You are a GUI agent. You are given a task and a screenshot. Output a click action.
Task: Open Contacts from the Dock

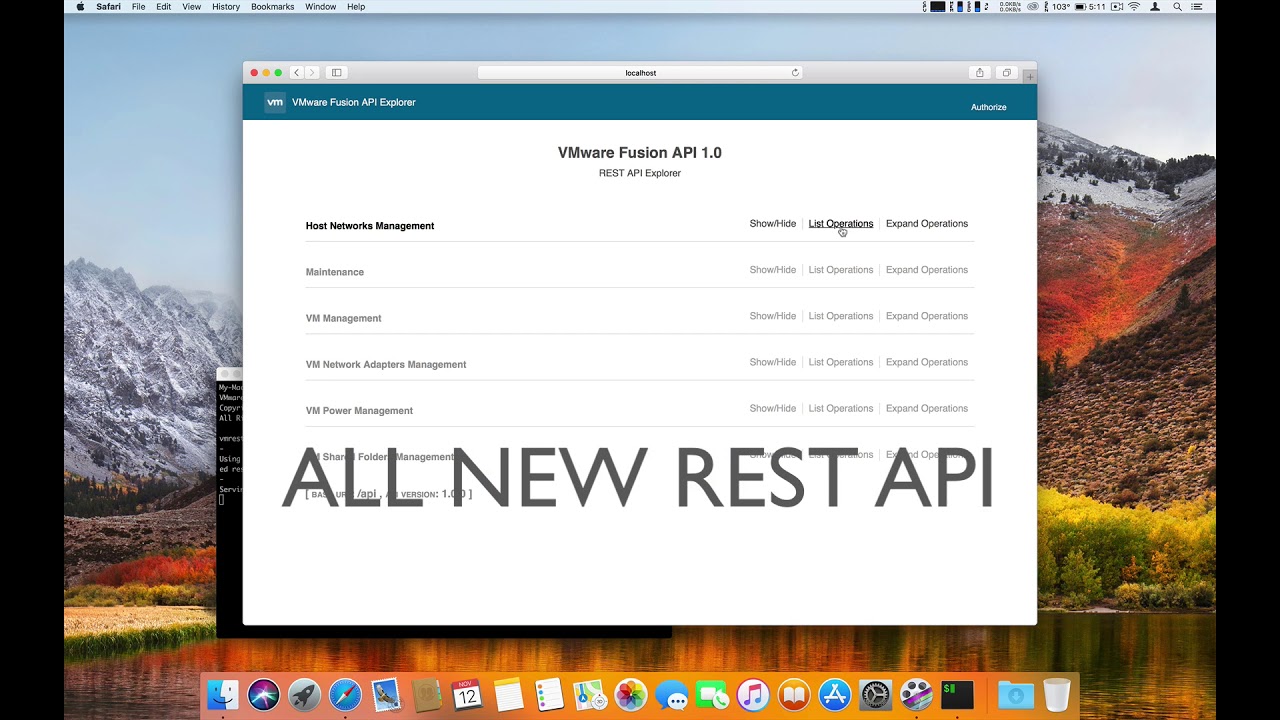(x=426, y=694)
